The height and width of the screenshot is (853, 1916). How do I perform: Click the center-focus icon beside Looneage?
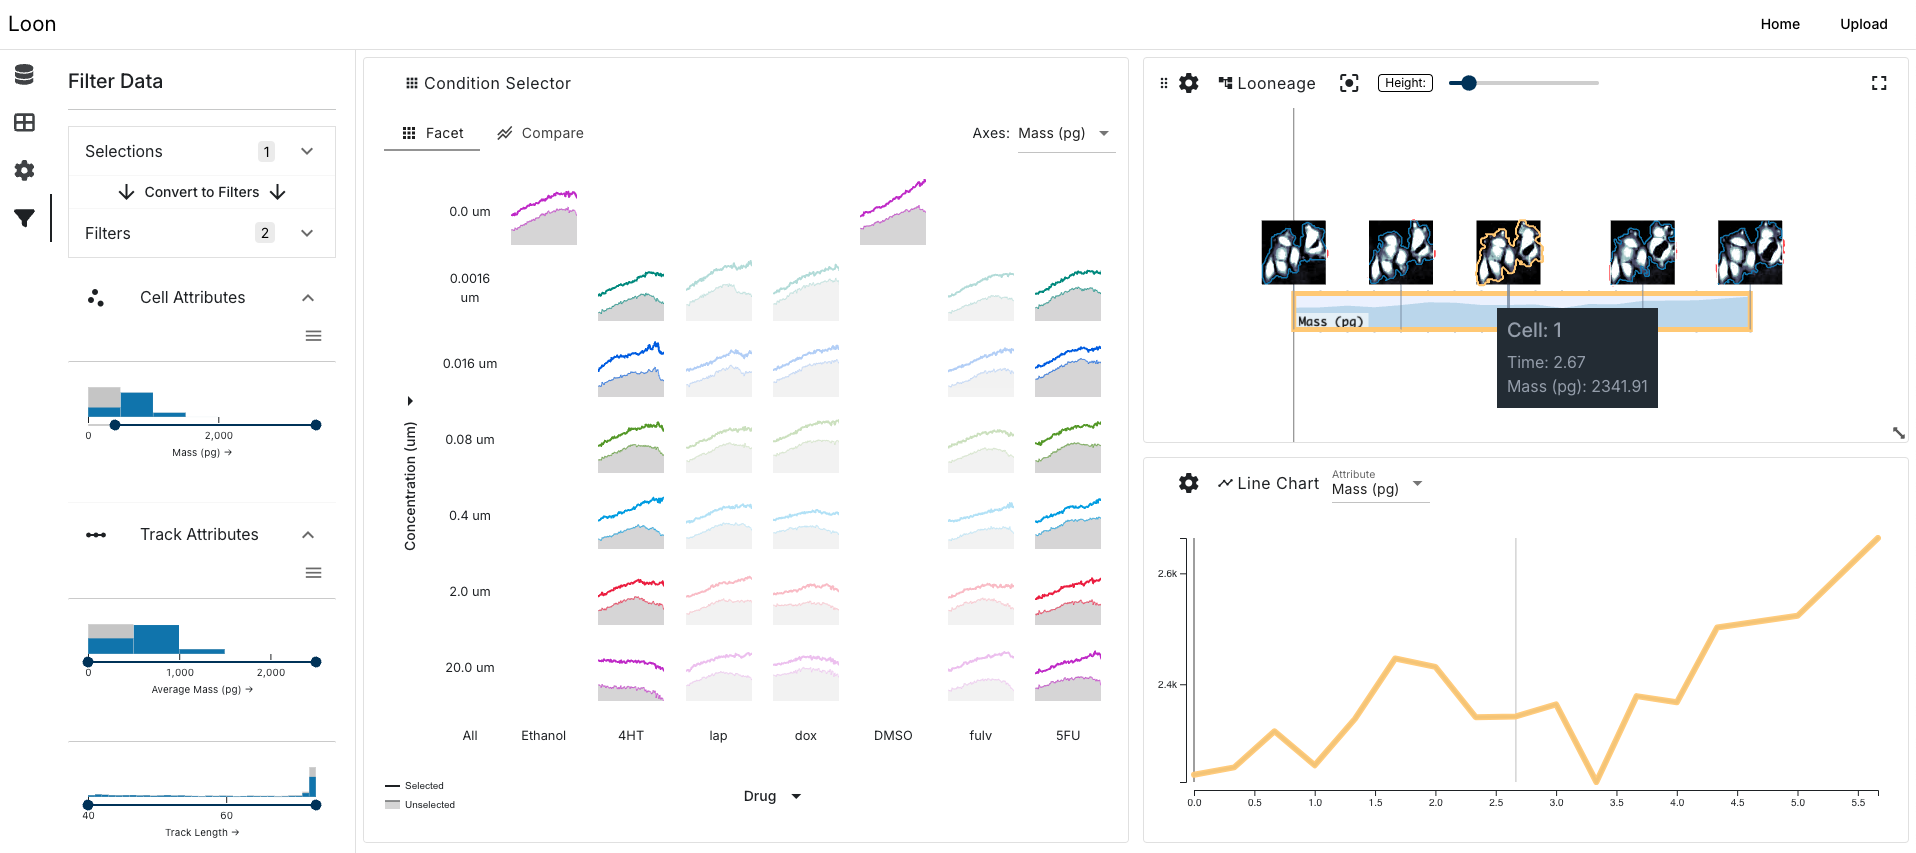click(x=1349, y=83)
